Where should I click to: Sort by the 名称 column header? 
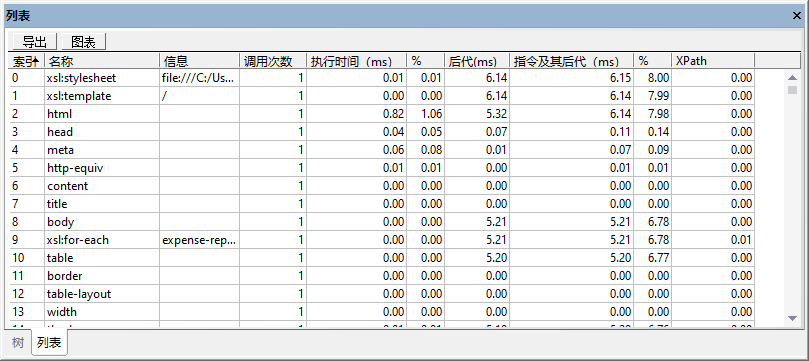[x=102, y=61]
